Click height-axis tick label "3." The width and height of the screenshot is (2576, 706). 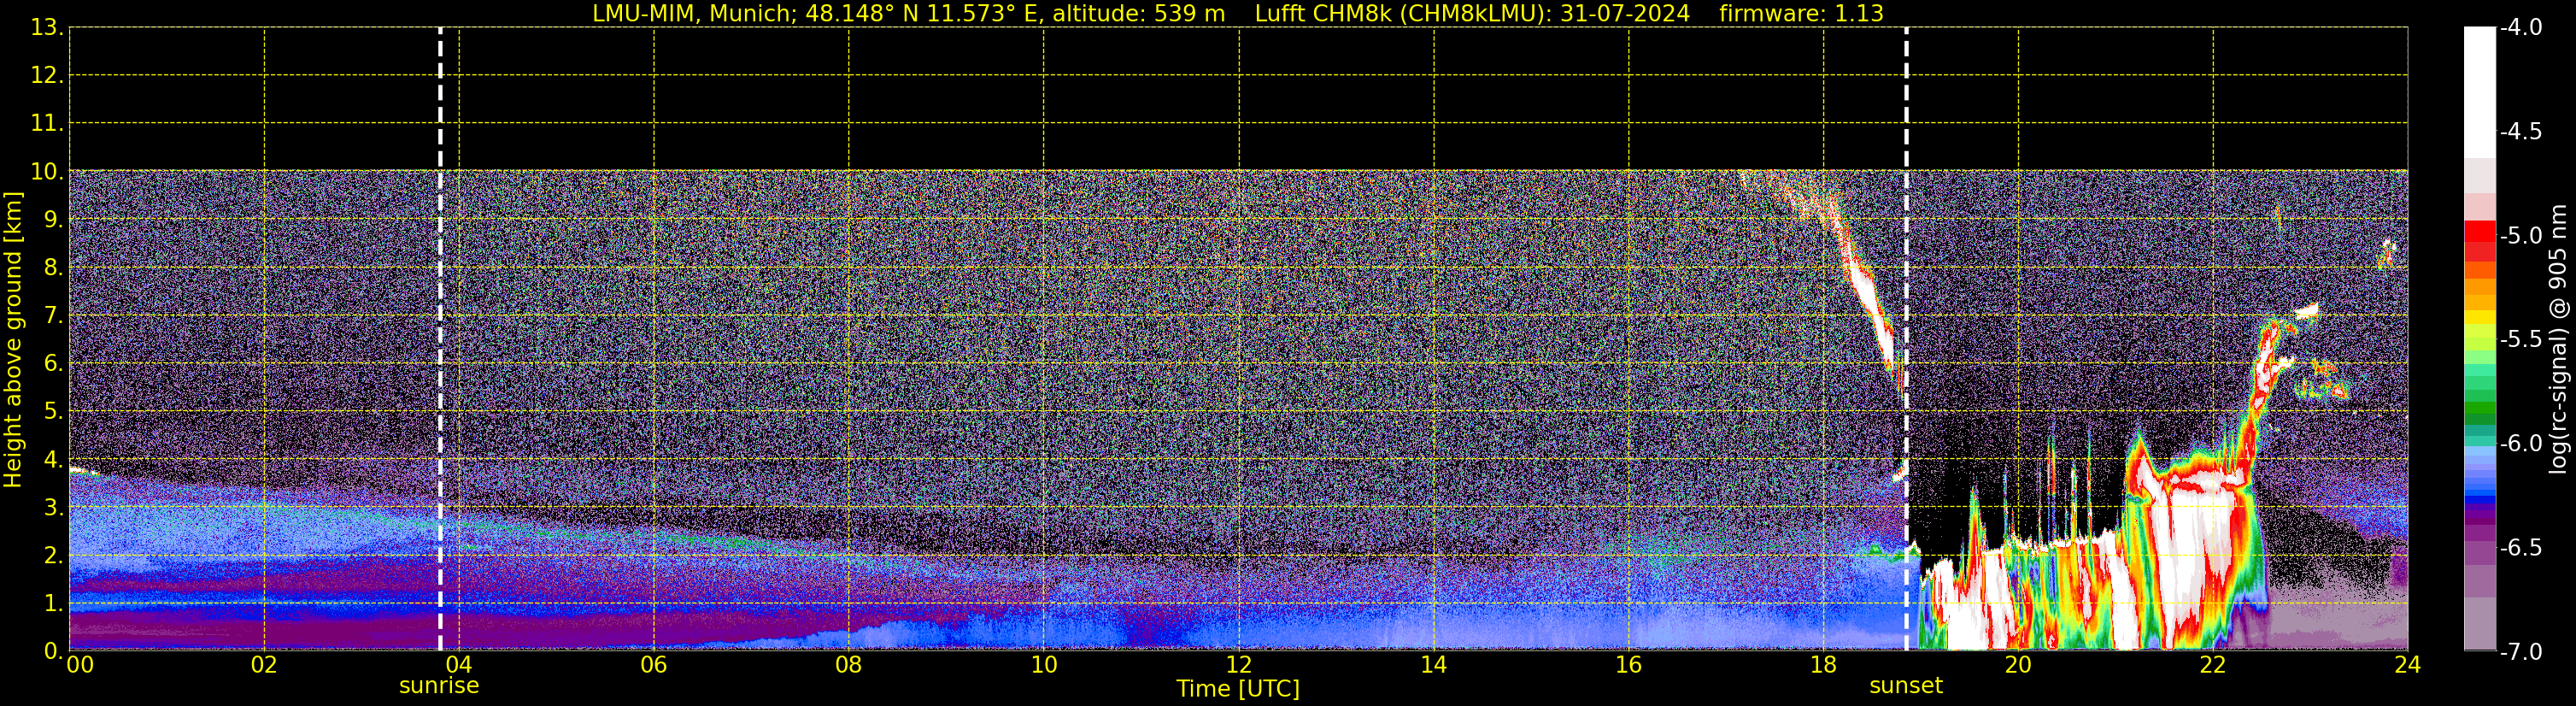[53, 508]
